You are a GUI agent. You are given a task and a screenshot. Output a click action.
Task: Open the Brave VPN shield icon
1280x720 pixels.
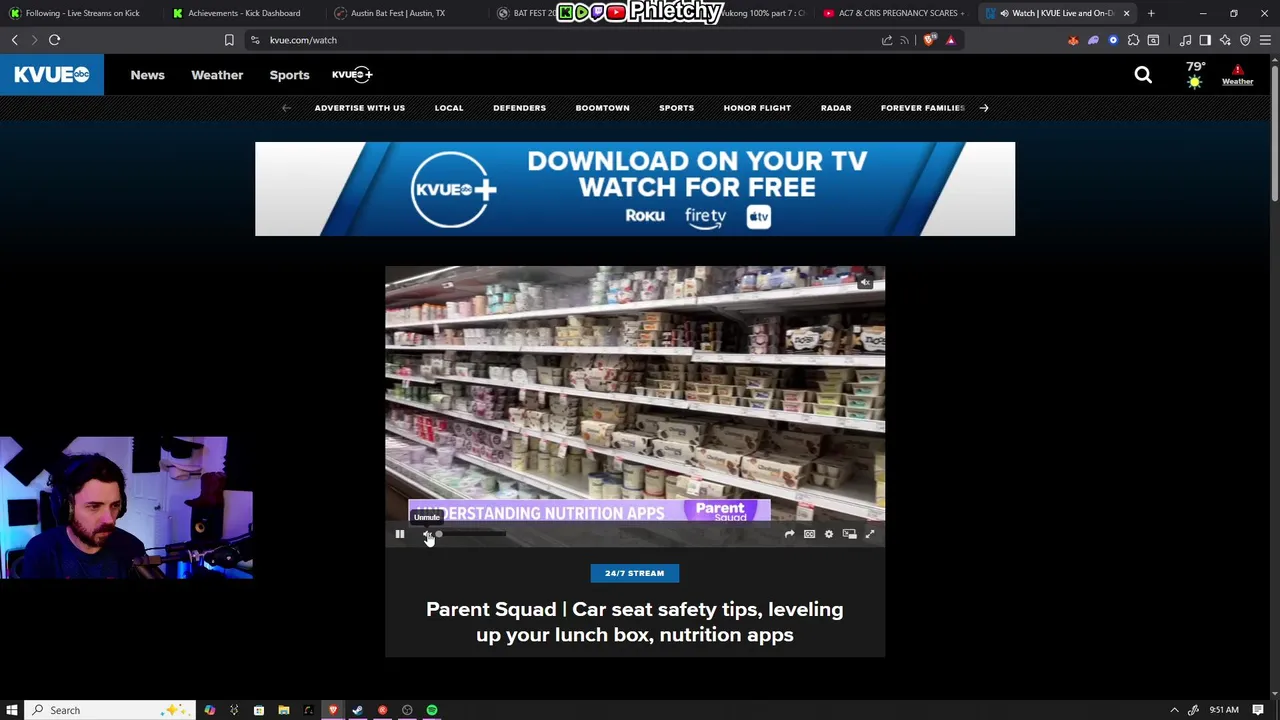[x=1245, y=40]
